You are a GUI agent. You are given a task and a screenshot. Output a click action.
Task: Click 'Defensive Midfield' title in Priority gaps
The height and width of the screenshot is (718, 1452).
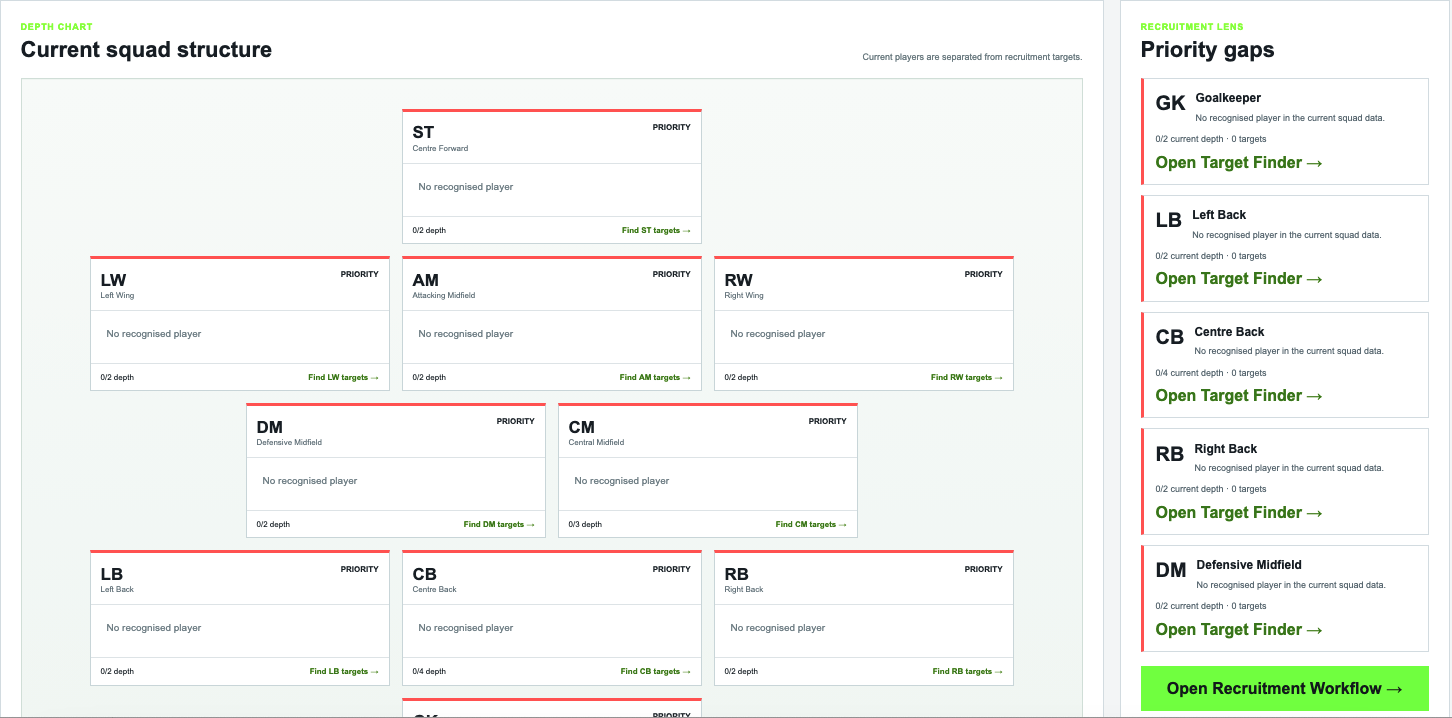pyautogui.click(x=1249, y=565)
